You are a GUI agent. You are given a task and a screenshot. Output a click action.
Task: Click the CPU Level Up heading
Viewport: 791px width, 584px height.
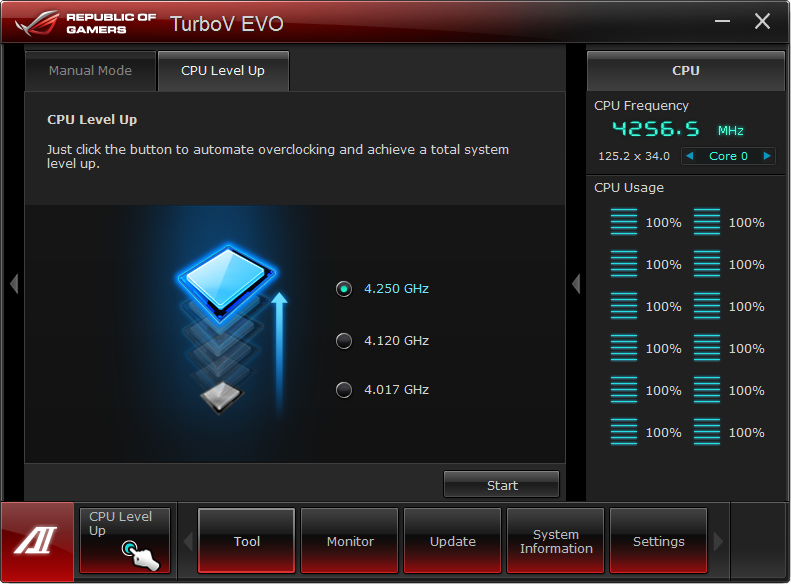click(92, 120)
